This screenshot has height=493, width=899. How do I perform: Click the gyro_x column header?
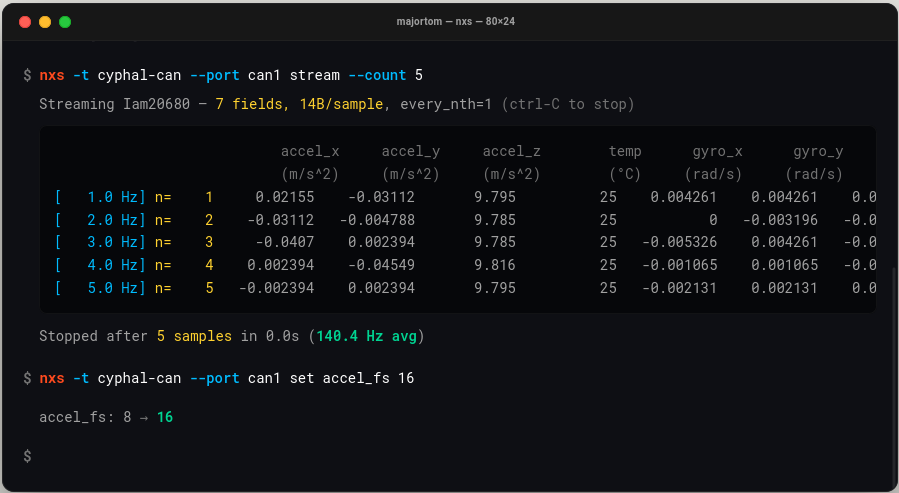(x=717, y=151)
